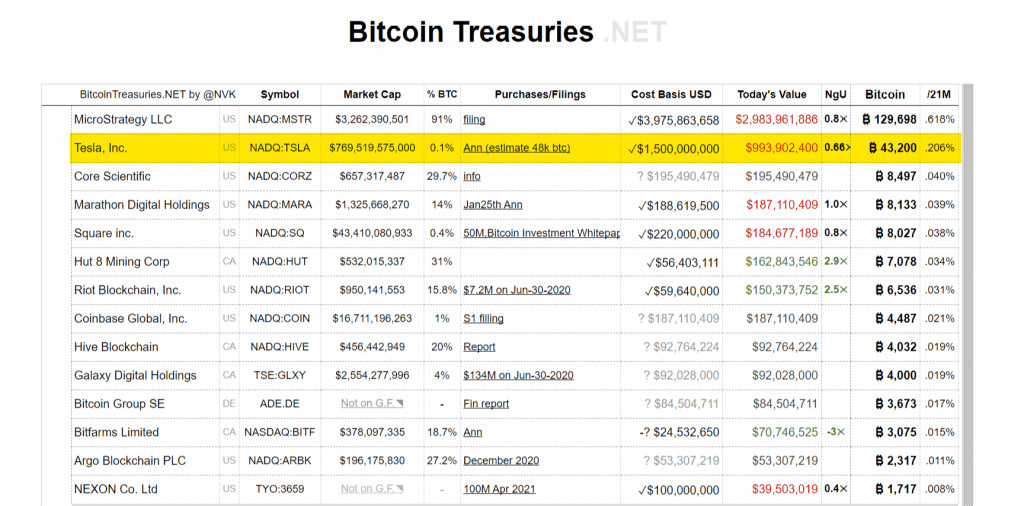Screen dimensions: 1024x506
Task: Open MicroStrategy filing link
Action: [474, 119]
